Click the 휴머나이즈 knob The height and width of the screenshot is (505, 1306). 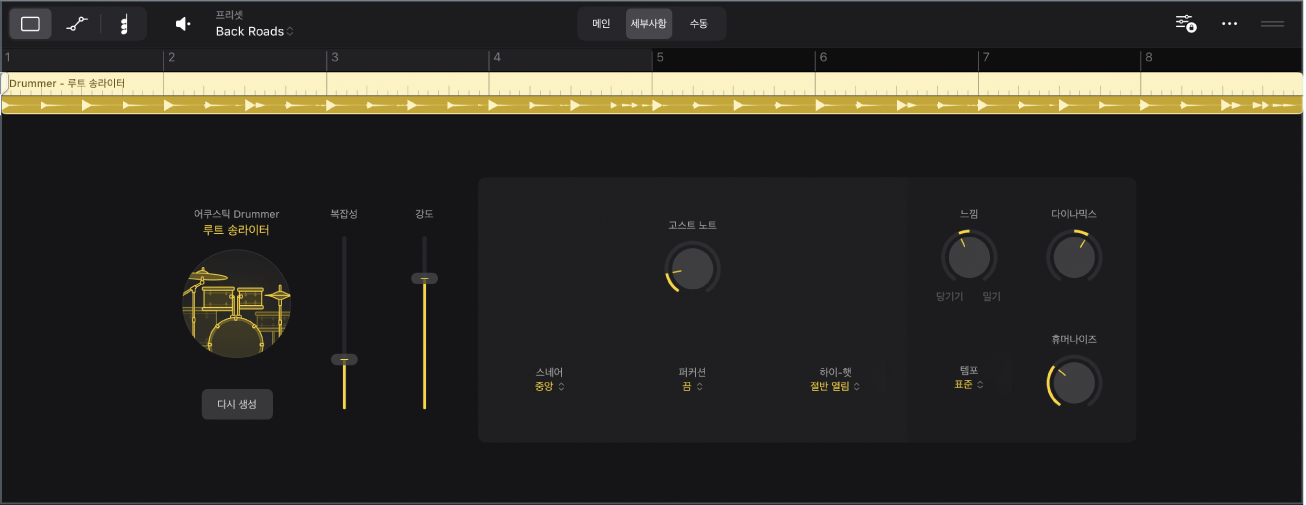(x=1074, y=382)
